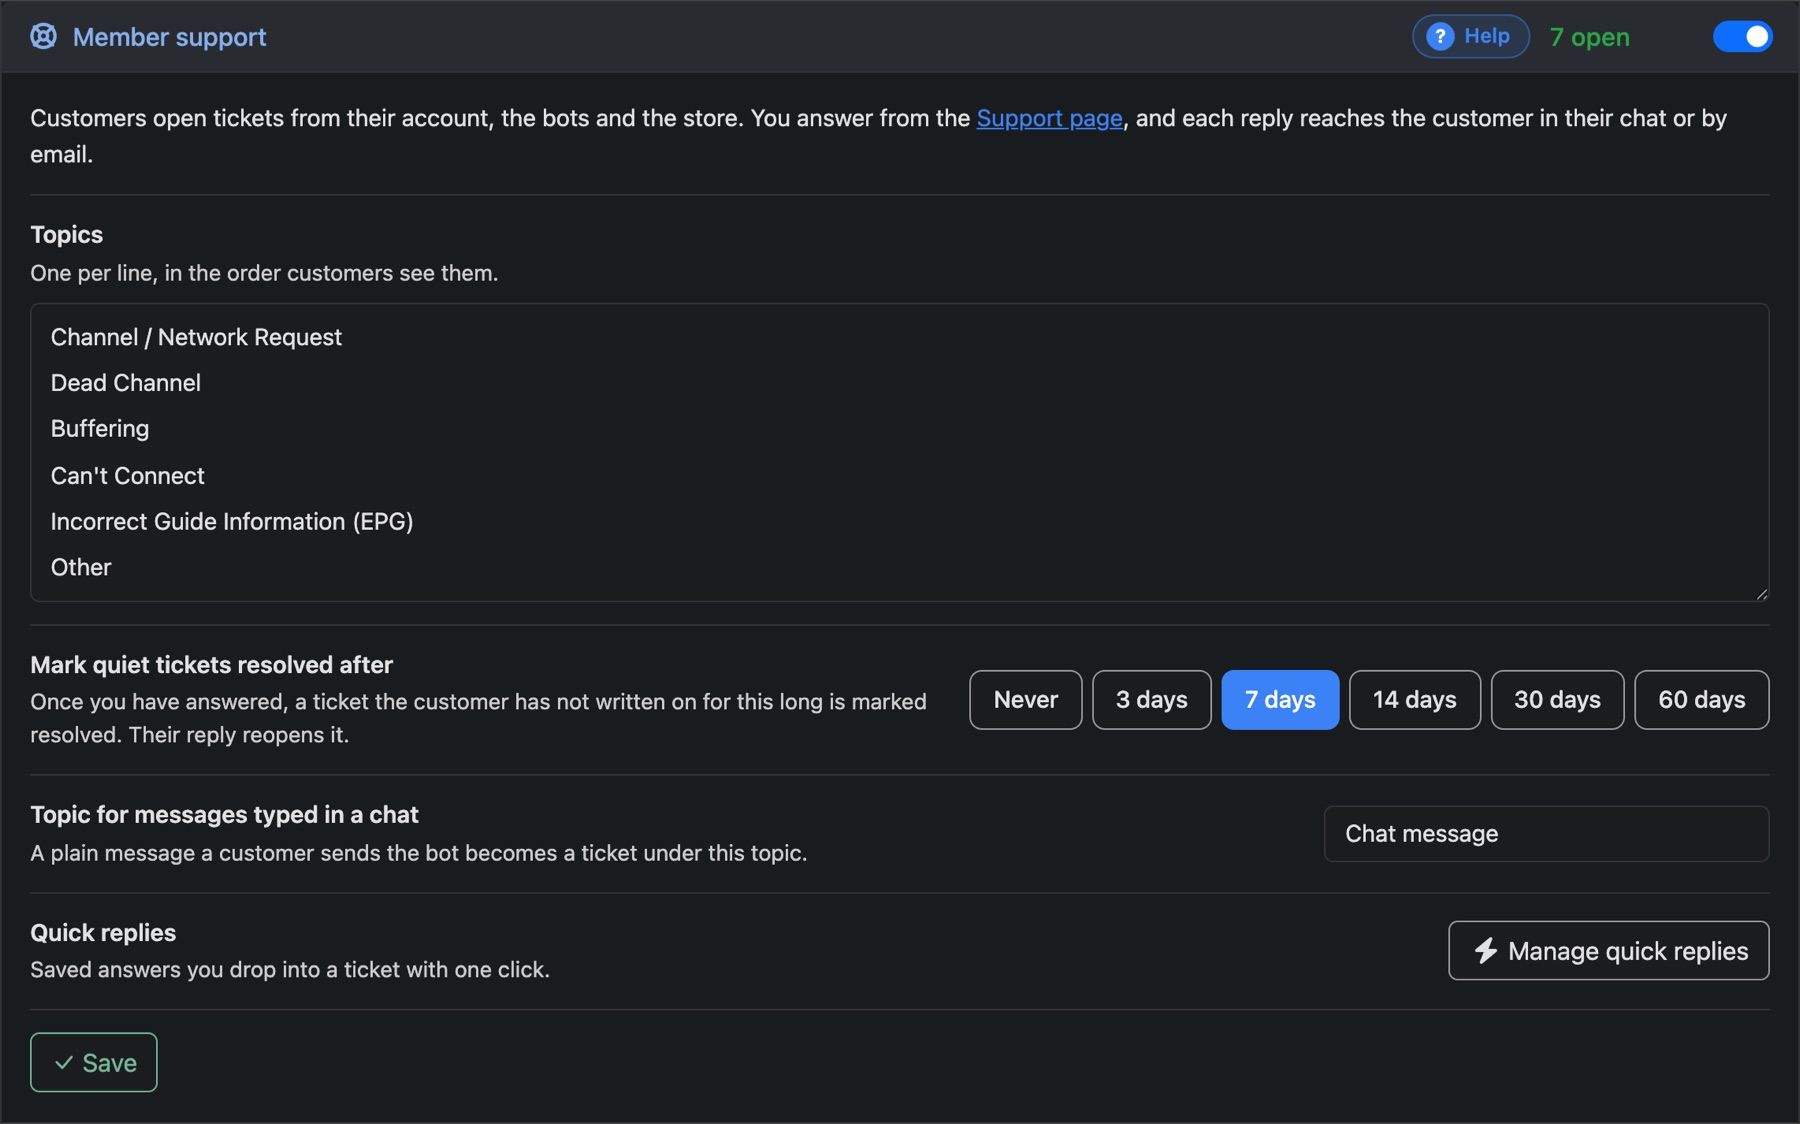Click the Buffering topic line
The width and height of the screenshot is (1800, 1124).
100,429
